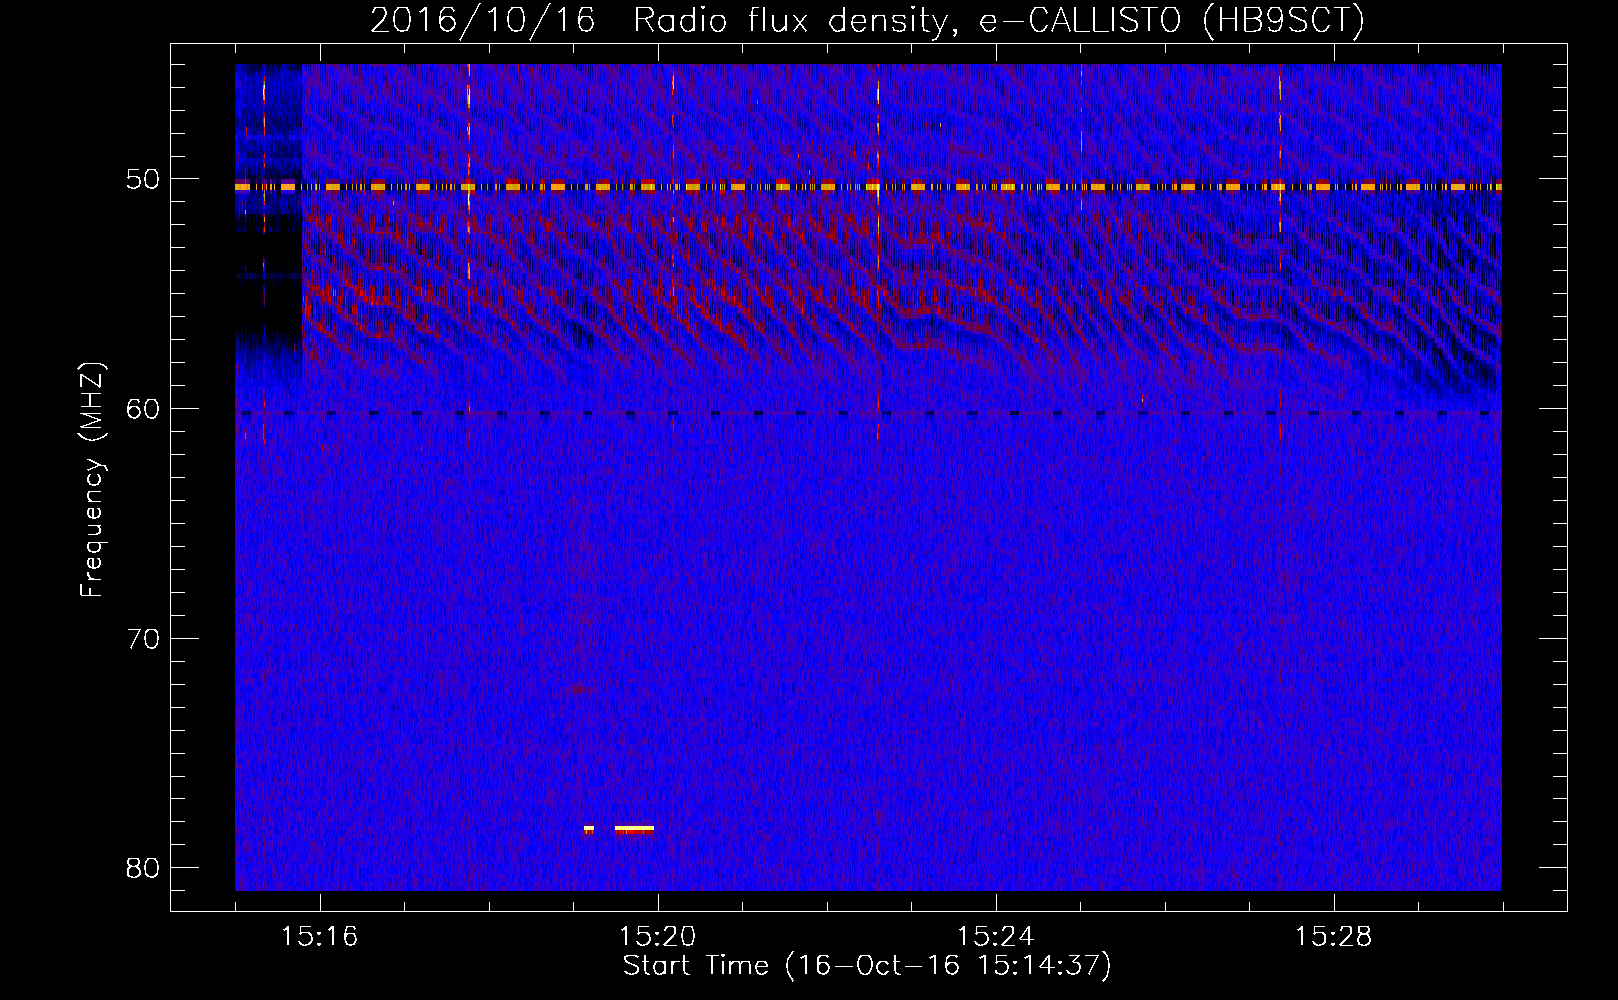Click the 15:28 time tick label
Viewport: 1618px width, 1000px height.
pyautogui.click(x=1333, y=936)
